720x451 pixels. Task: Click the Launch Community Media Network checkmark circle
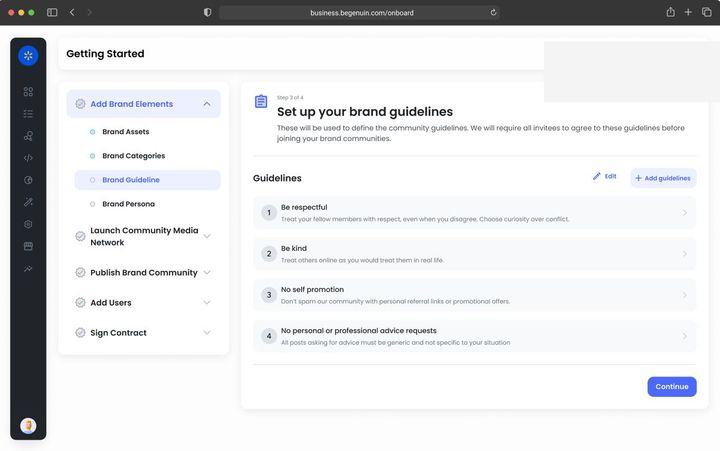point(80,236)
